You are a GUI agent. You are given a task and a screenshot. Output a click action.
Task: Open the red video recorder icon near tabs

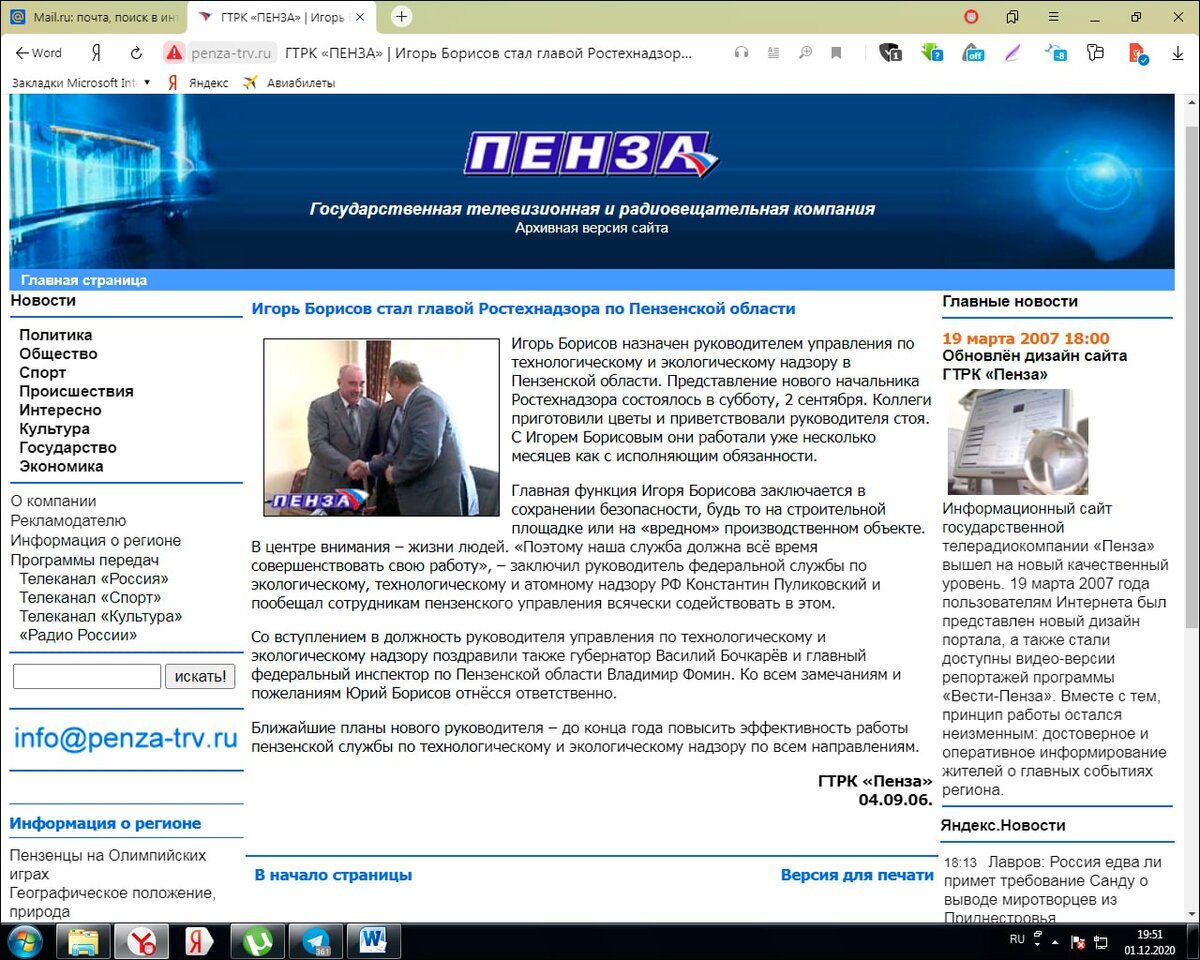point(971,18)
